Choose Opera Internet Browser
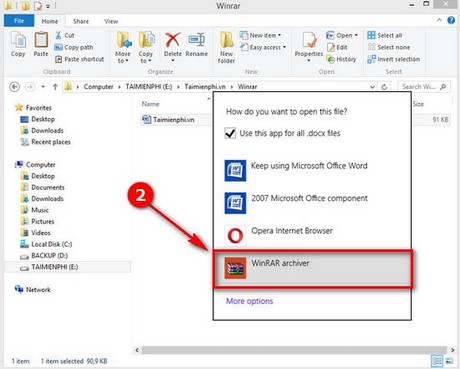This screenshot has width=460, height=369. 312,235
